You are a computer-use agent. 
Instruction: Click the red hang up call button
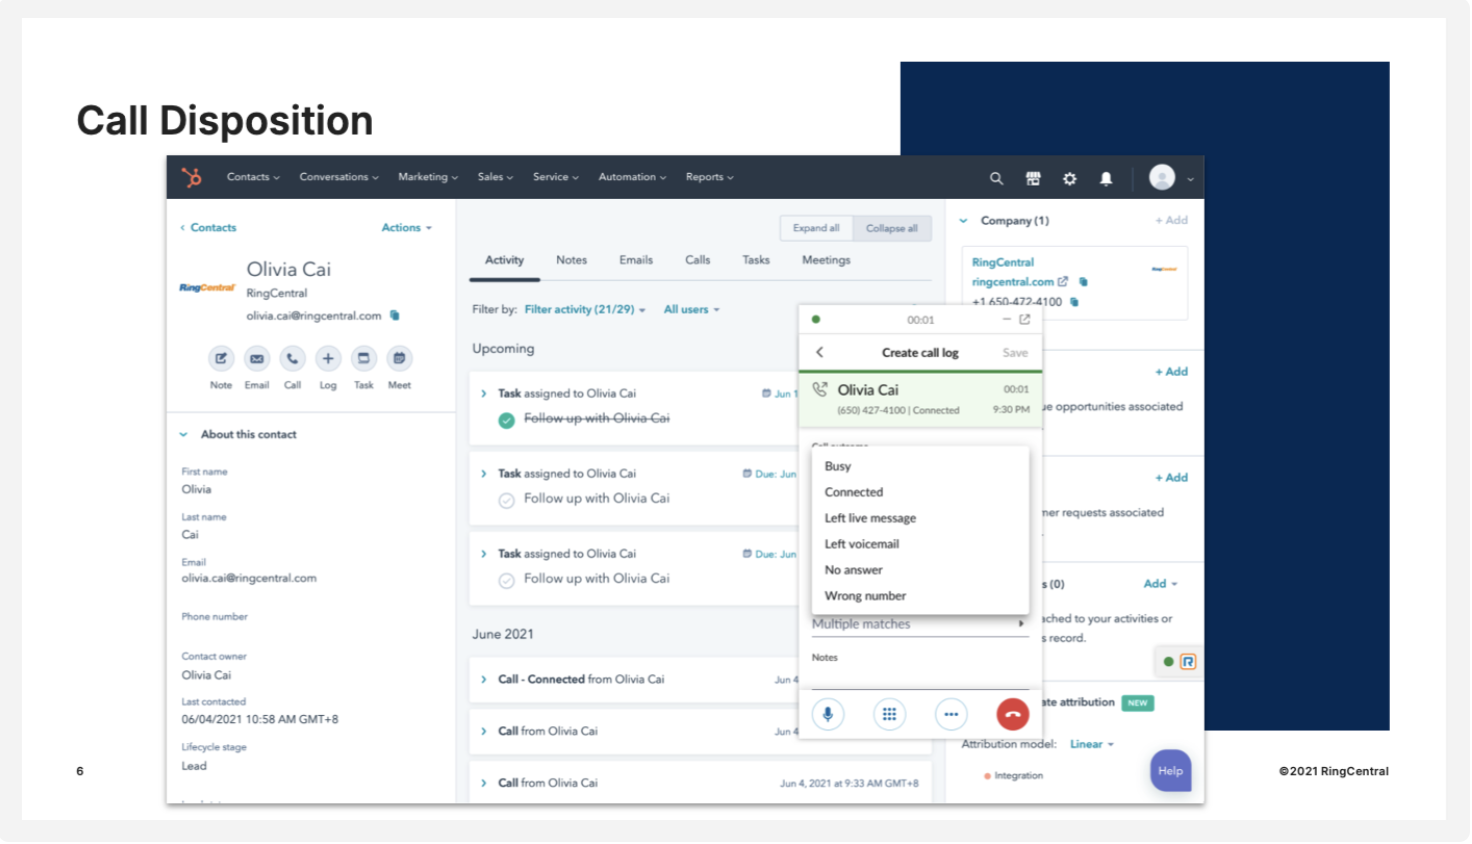(1012, 714)
